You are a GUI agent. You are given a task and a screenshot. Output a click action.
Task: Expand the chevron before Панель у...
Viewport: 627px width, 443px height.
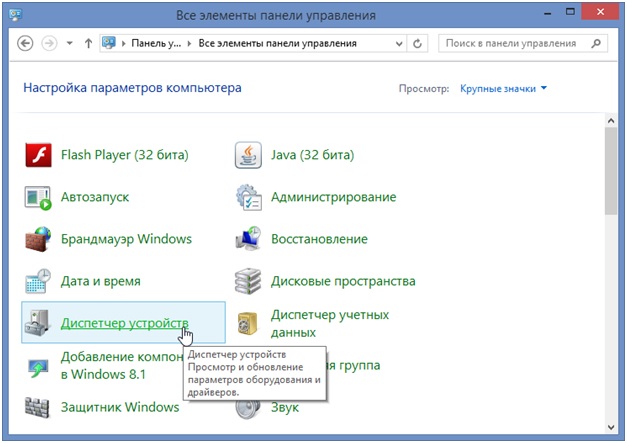click(124, 43)
